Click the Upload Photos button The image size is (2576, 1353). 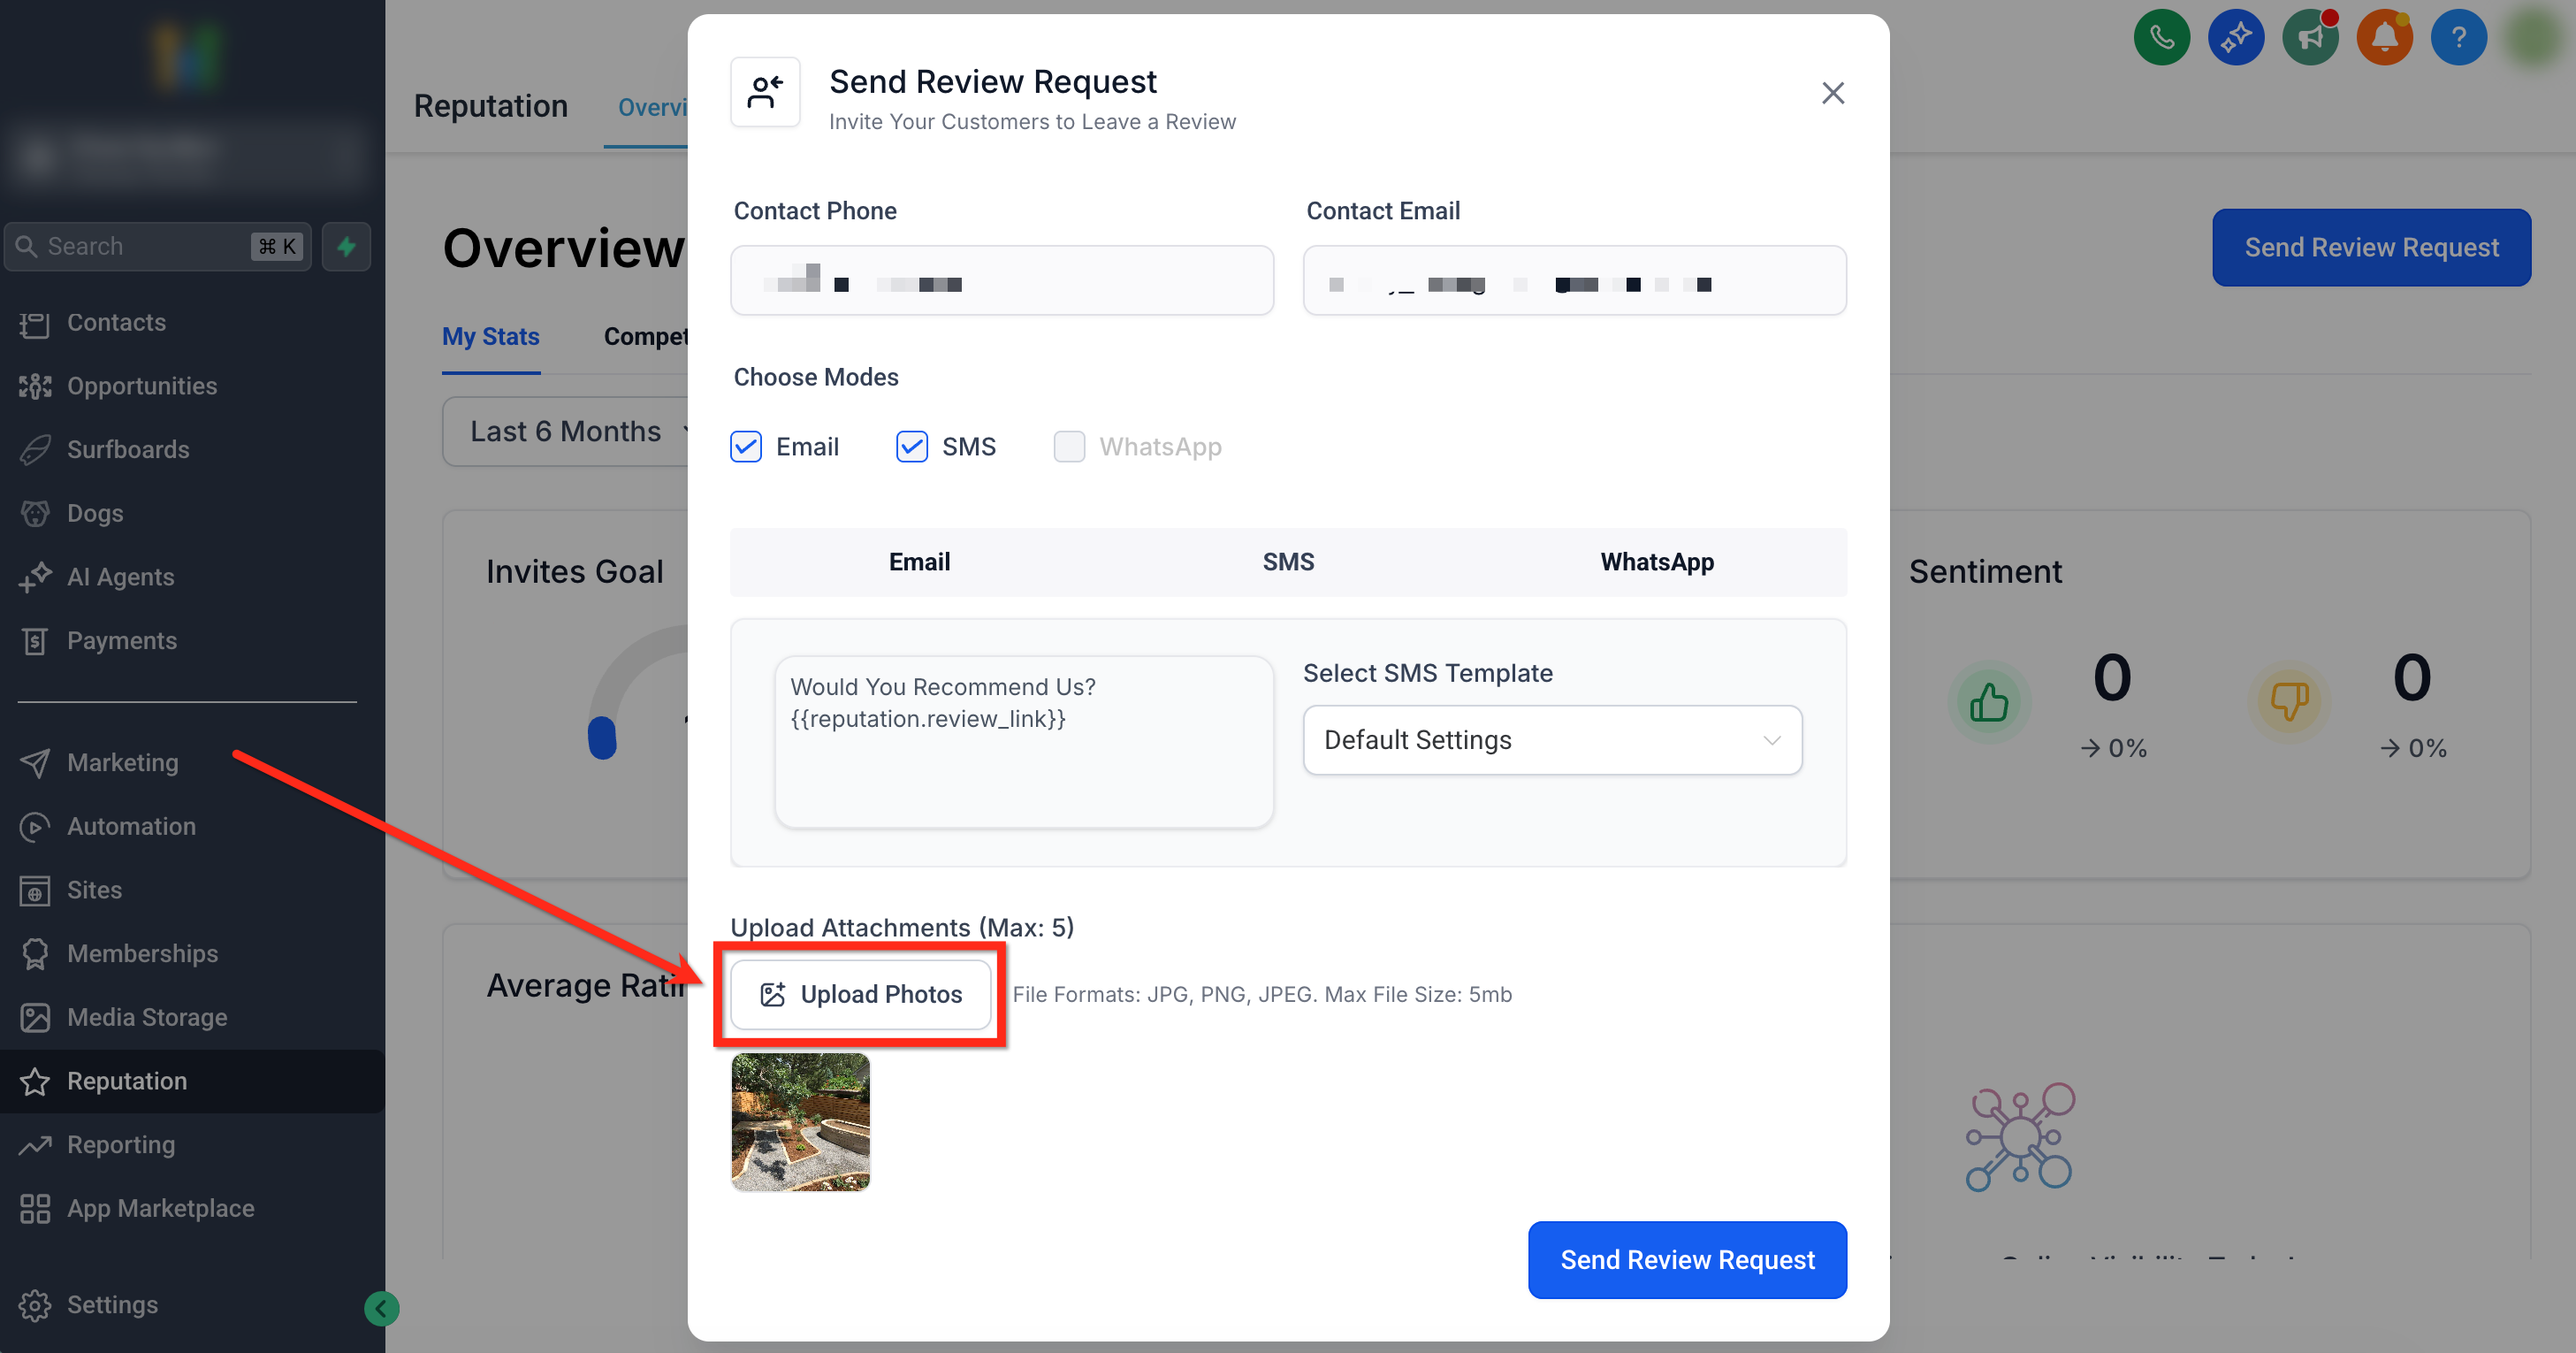861,994
